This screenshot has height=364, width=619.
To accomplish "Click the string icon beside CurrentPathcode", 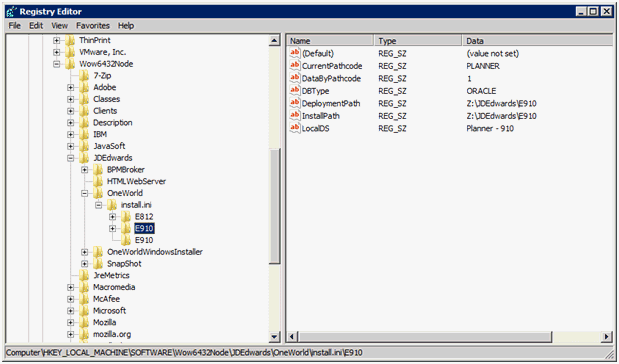I will [x=294, y=66].
